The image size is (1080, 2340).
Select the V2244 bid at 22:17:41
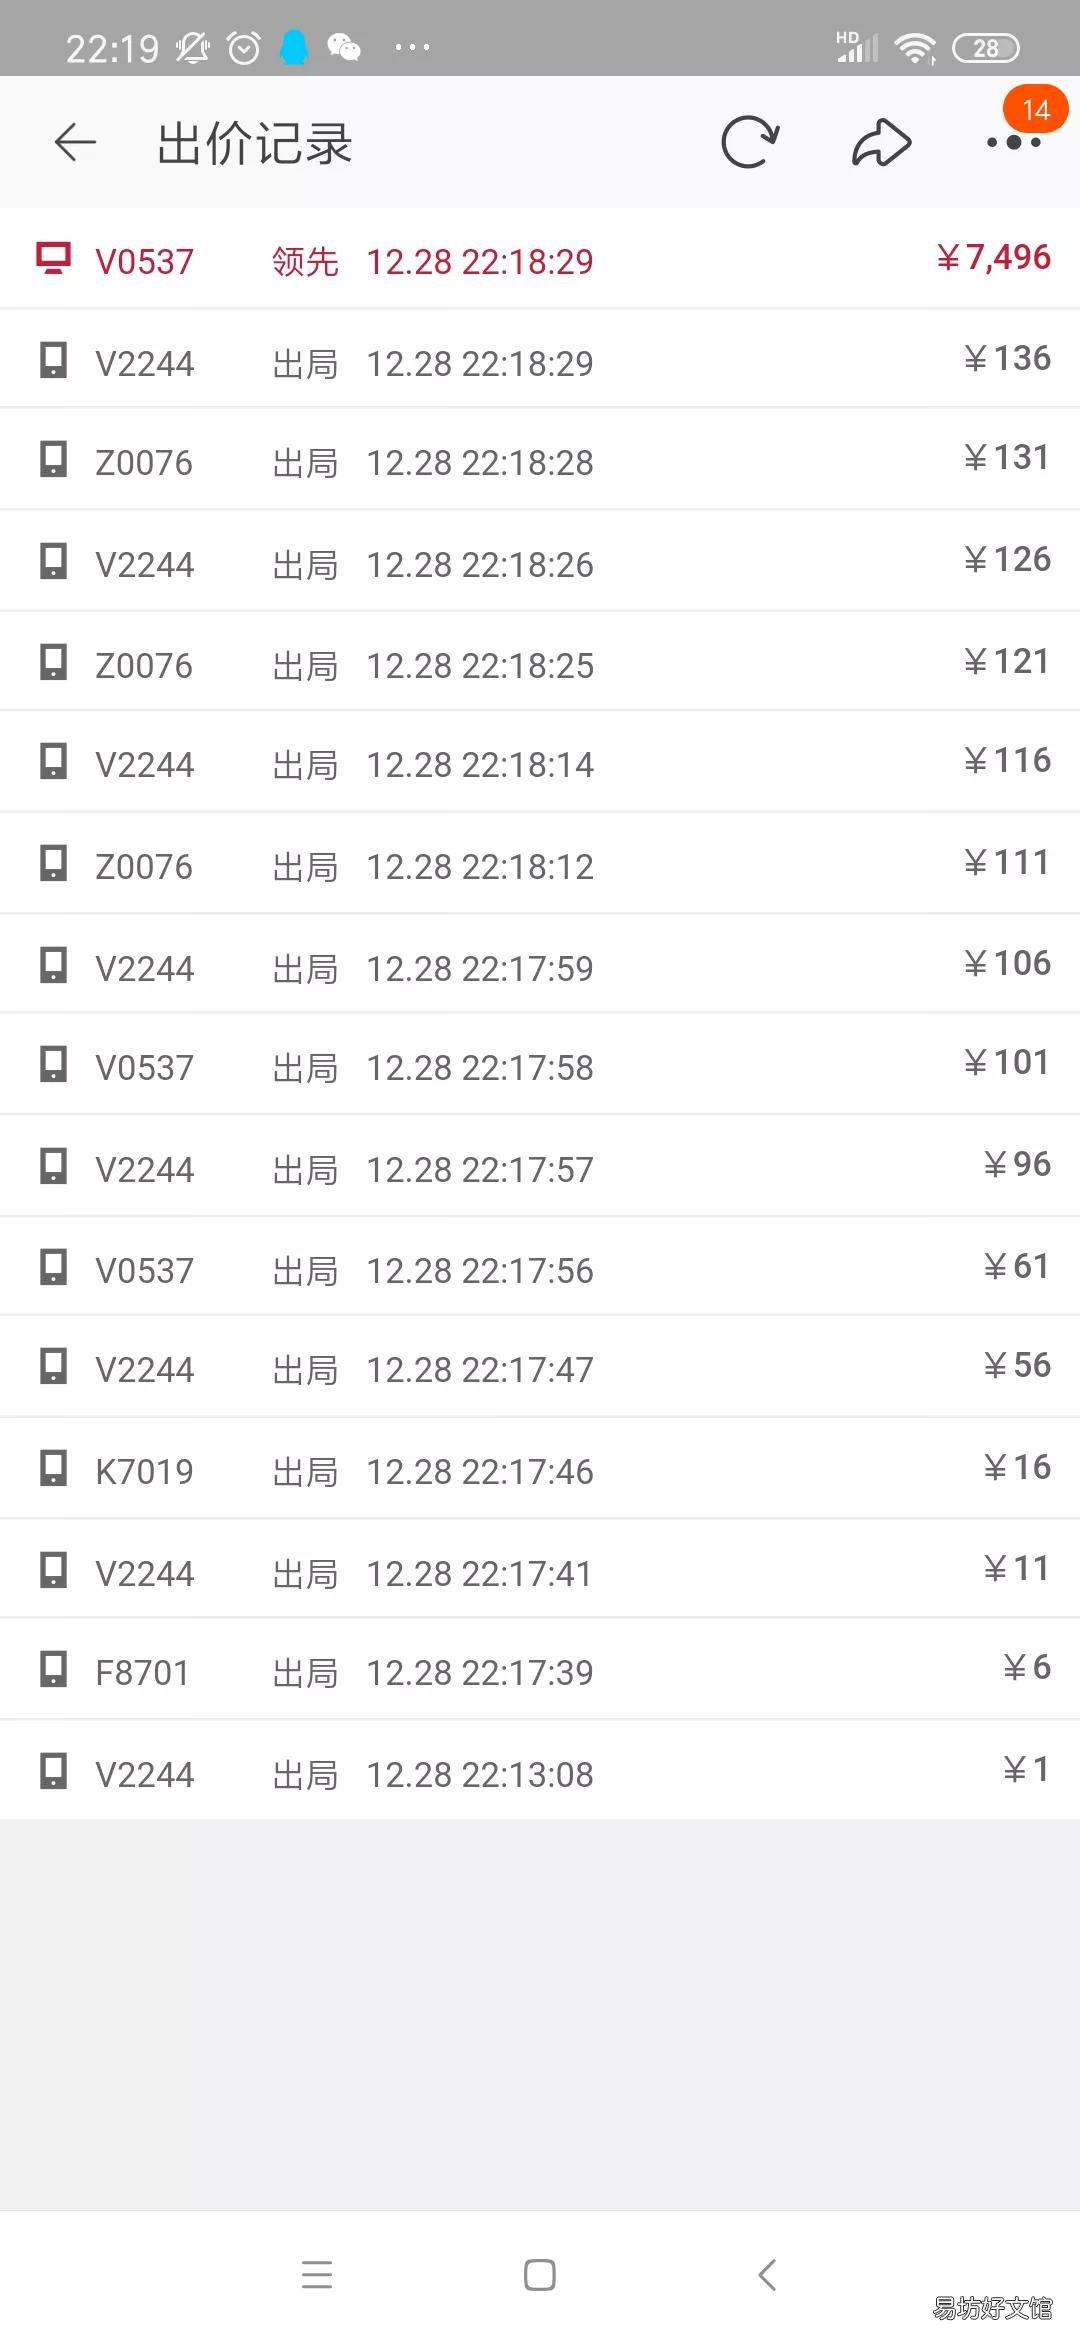540,1570
